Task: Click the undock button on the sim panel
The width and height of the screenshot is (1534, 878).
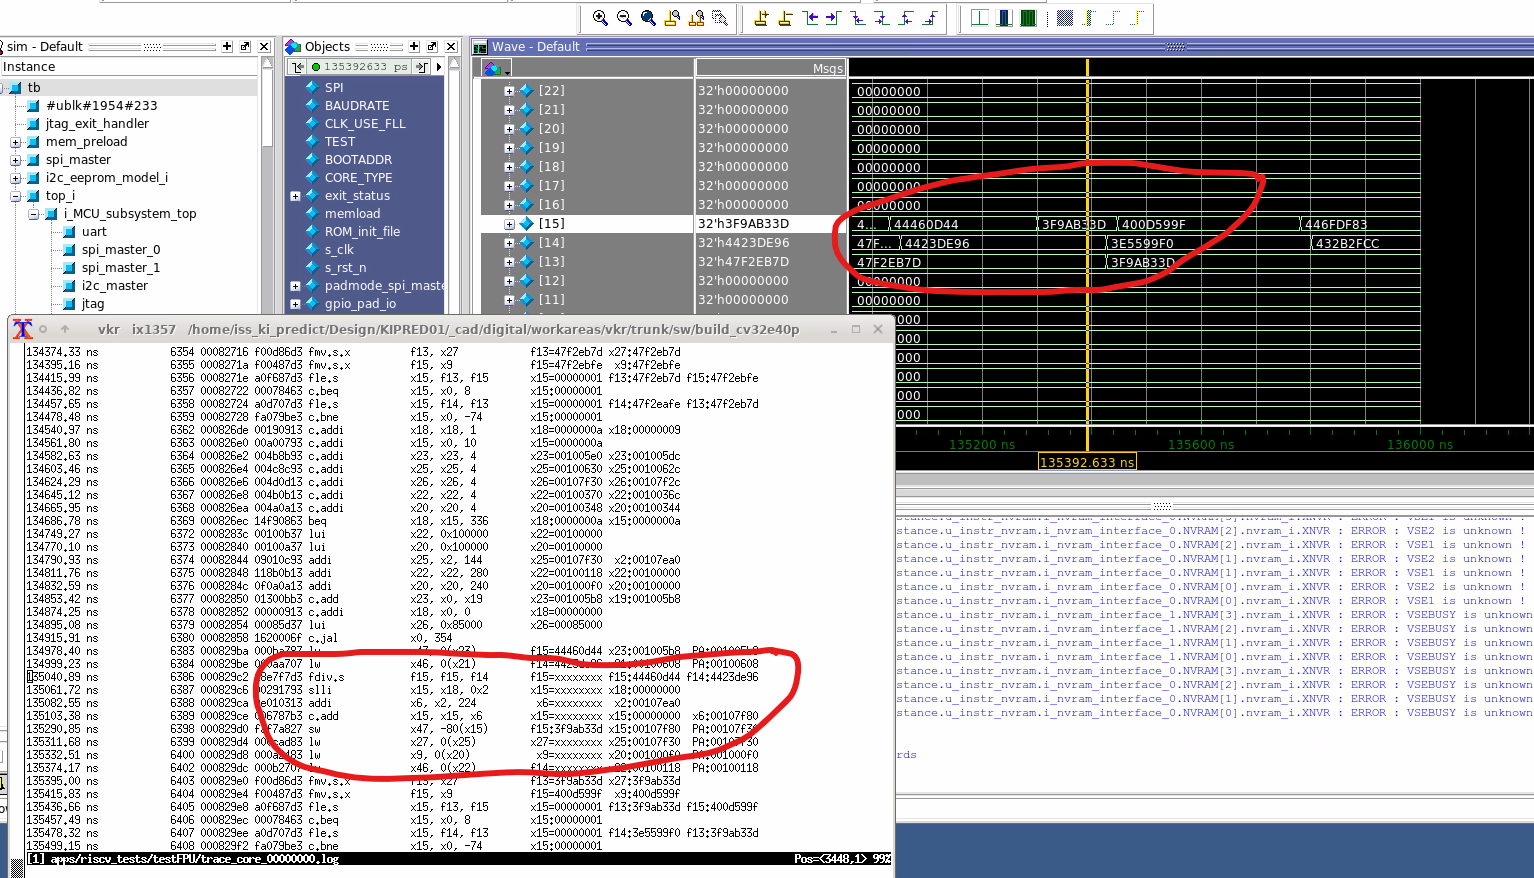Action: point(244,46)
